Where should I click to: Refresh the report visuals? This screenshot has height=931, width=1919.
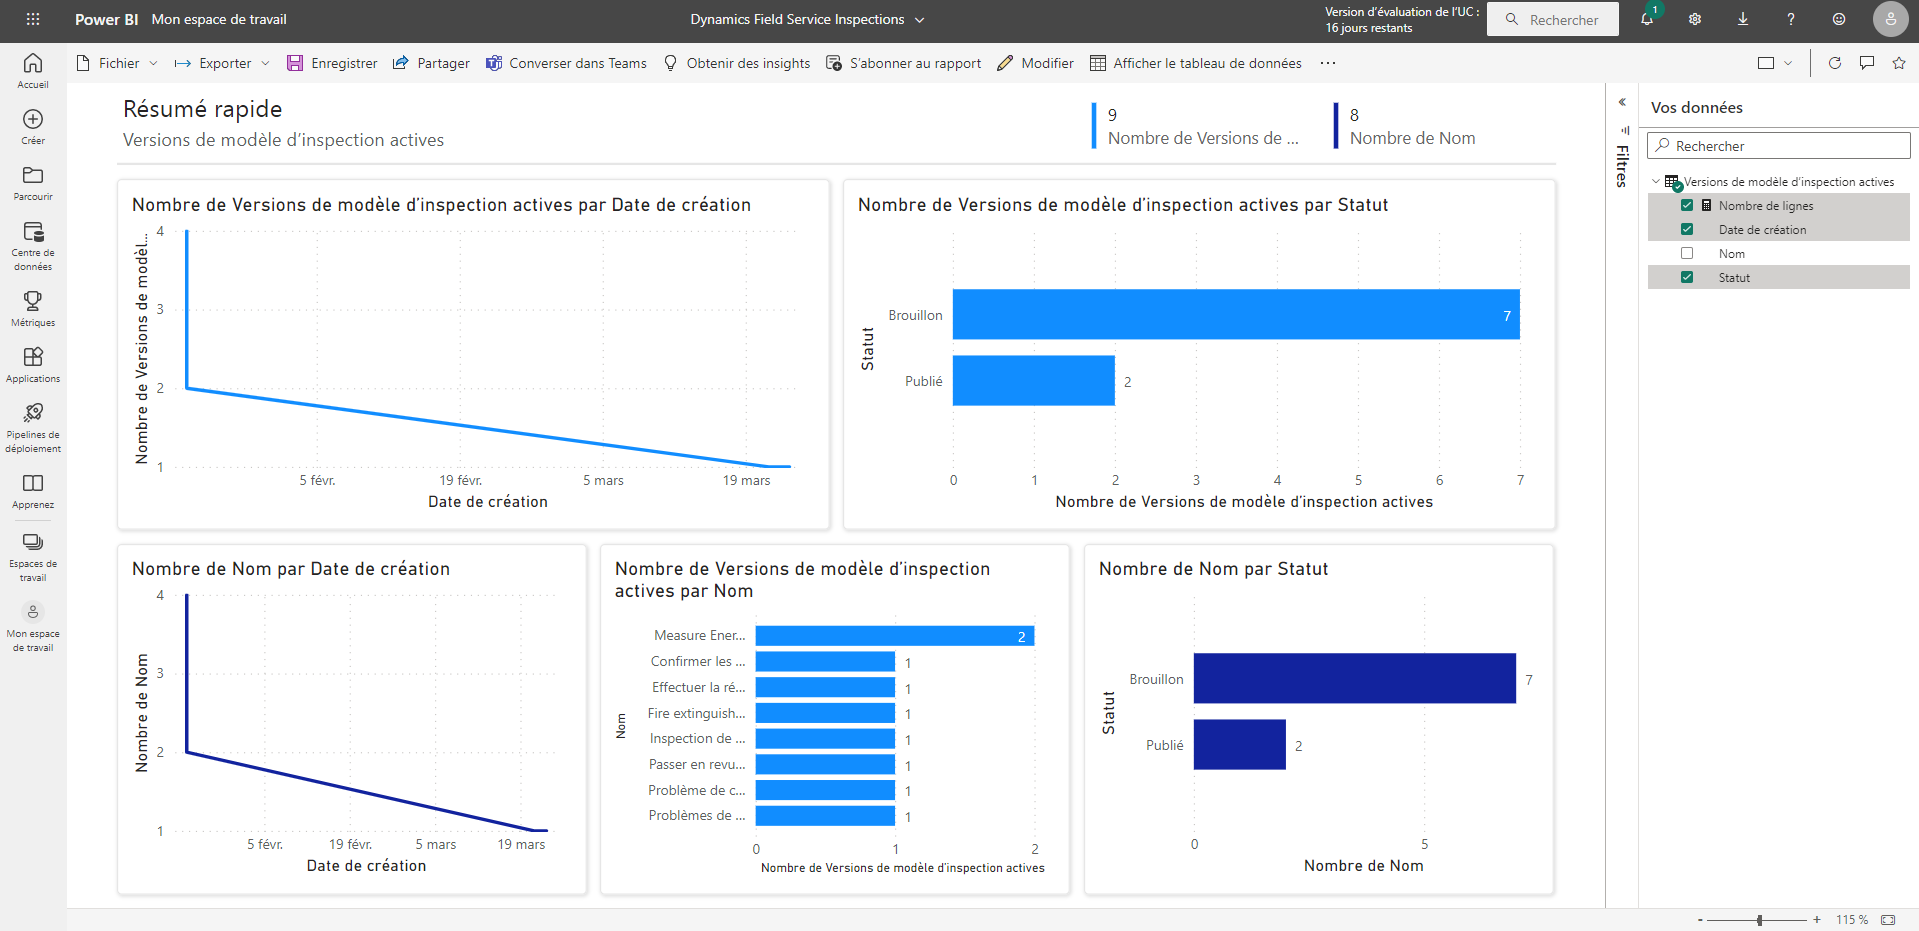(1835, 63)
